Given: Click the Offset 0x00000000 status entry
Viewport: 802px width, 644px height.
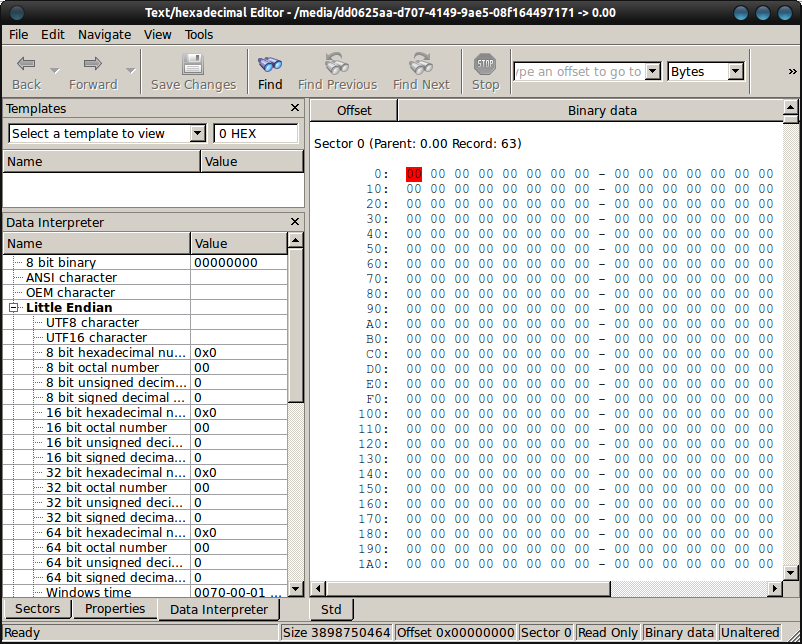Looking at the screenshot, I should pos(456,633).
